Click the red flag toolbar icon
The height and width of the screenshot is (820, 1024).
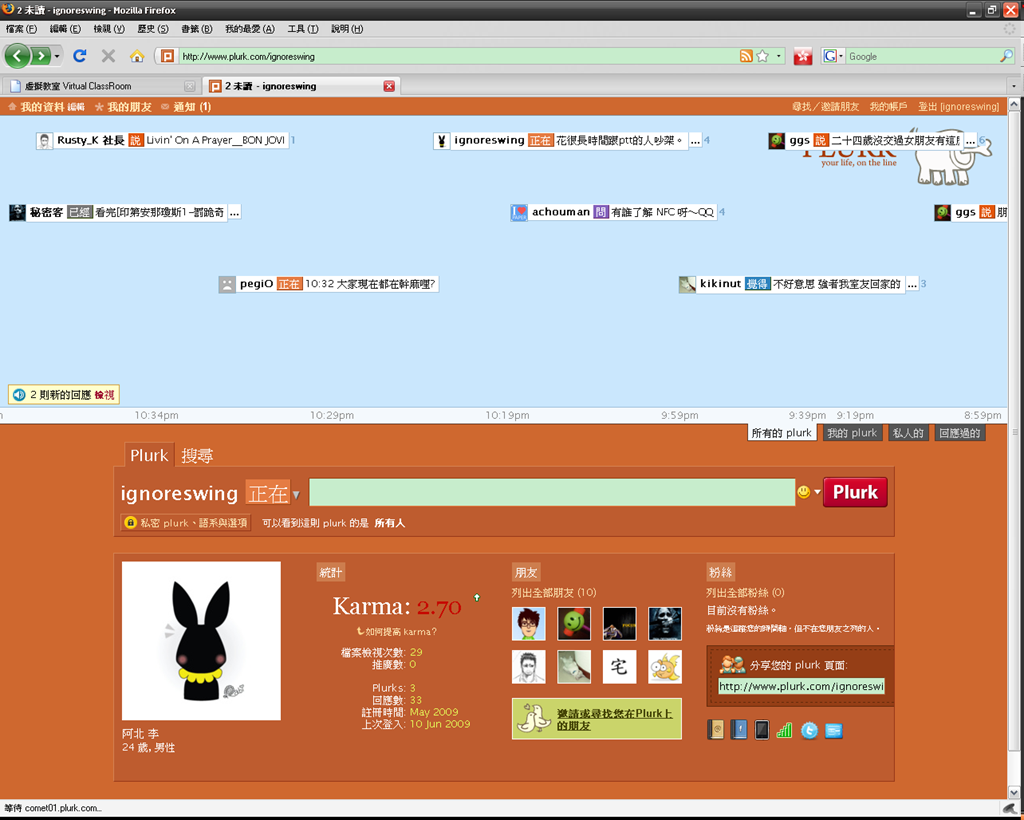point(803,56)
